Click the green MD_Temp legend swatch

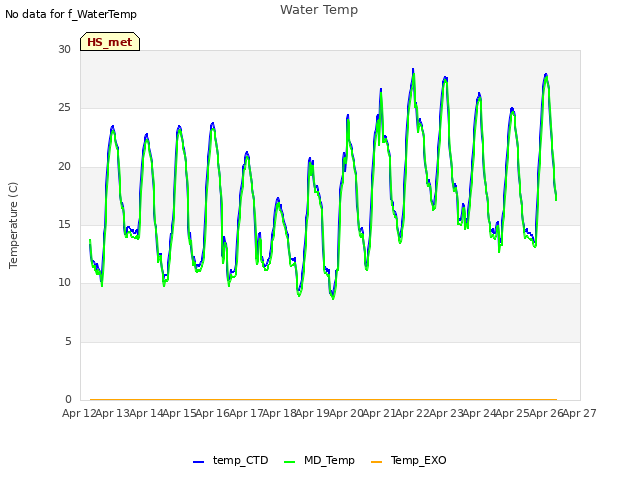pyautogui.click(x=289, y=462)
